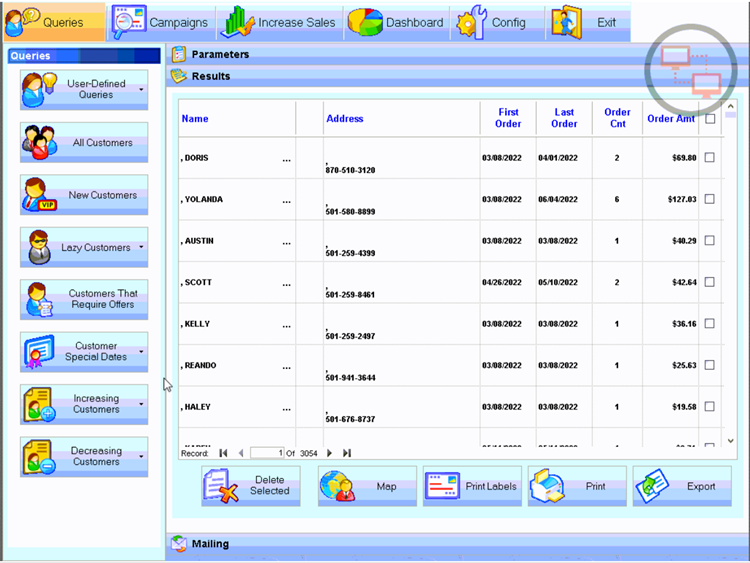The image size is (750, 563).
Task: Expand the Parameters section header
Action: pyautogui.click(x=457, y=54)
